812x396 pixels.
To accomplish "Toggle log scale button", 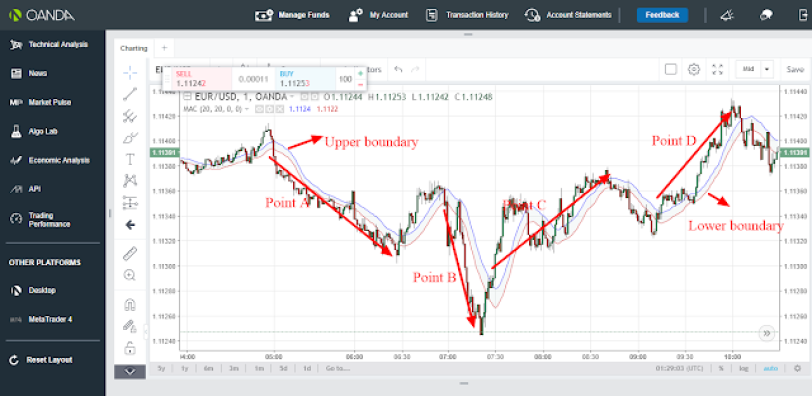I will 744,368.
